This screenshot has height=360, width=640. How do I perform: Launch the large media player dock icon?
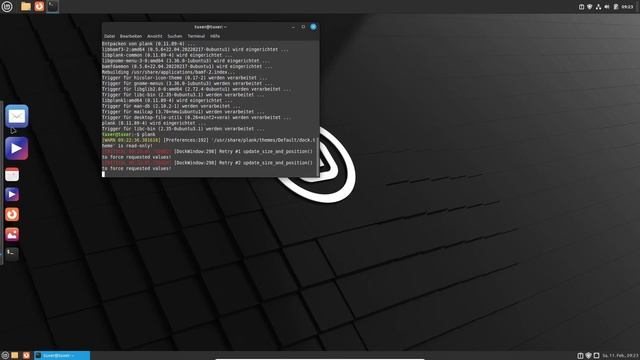tap(17, 148)
